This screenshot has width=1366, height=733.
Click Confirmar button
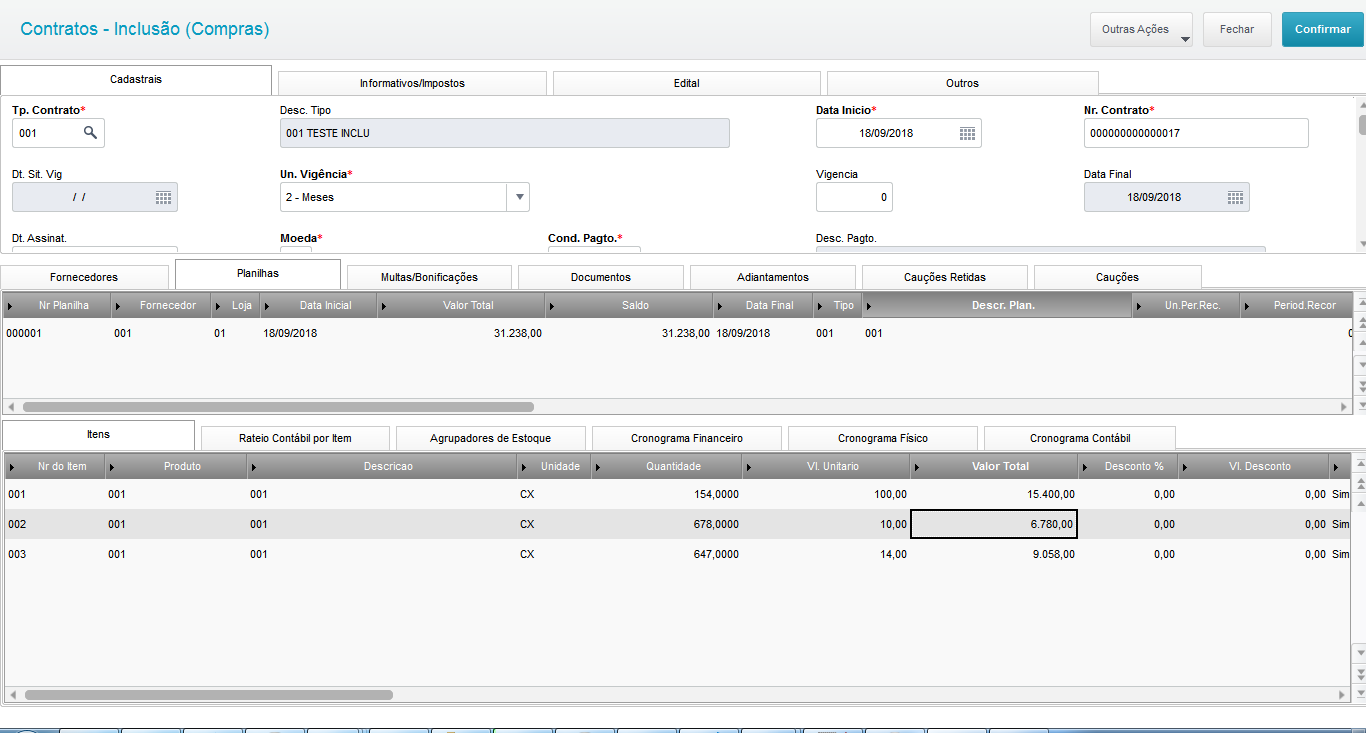(x=1322, y=29)
